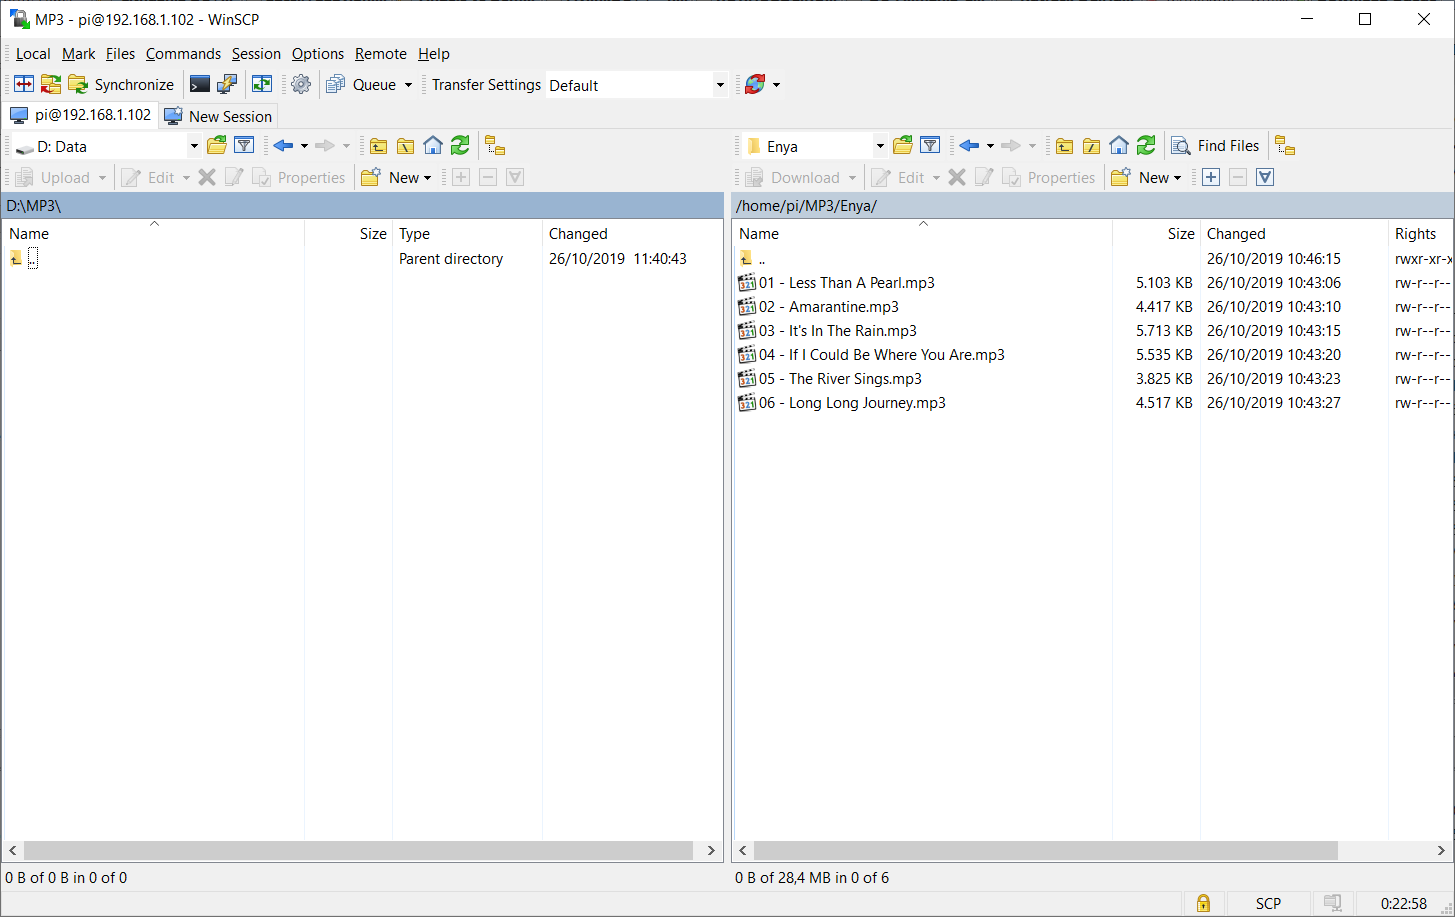Go to local home directory icon

[433, 146]
